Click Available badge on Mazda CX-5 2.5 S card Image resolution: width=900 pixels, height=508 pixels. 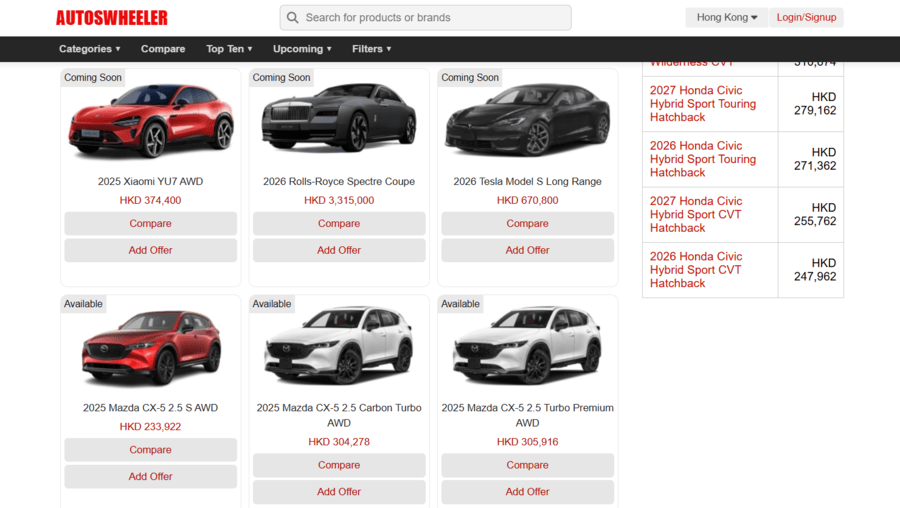[x=83, y=304]
